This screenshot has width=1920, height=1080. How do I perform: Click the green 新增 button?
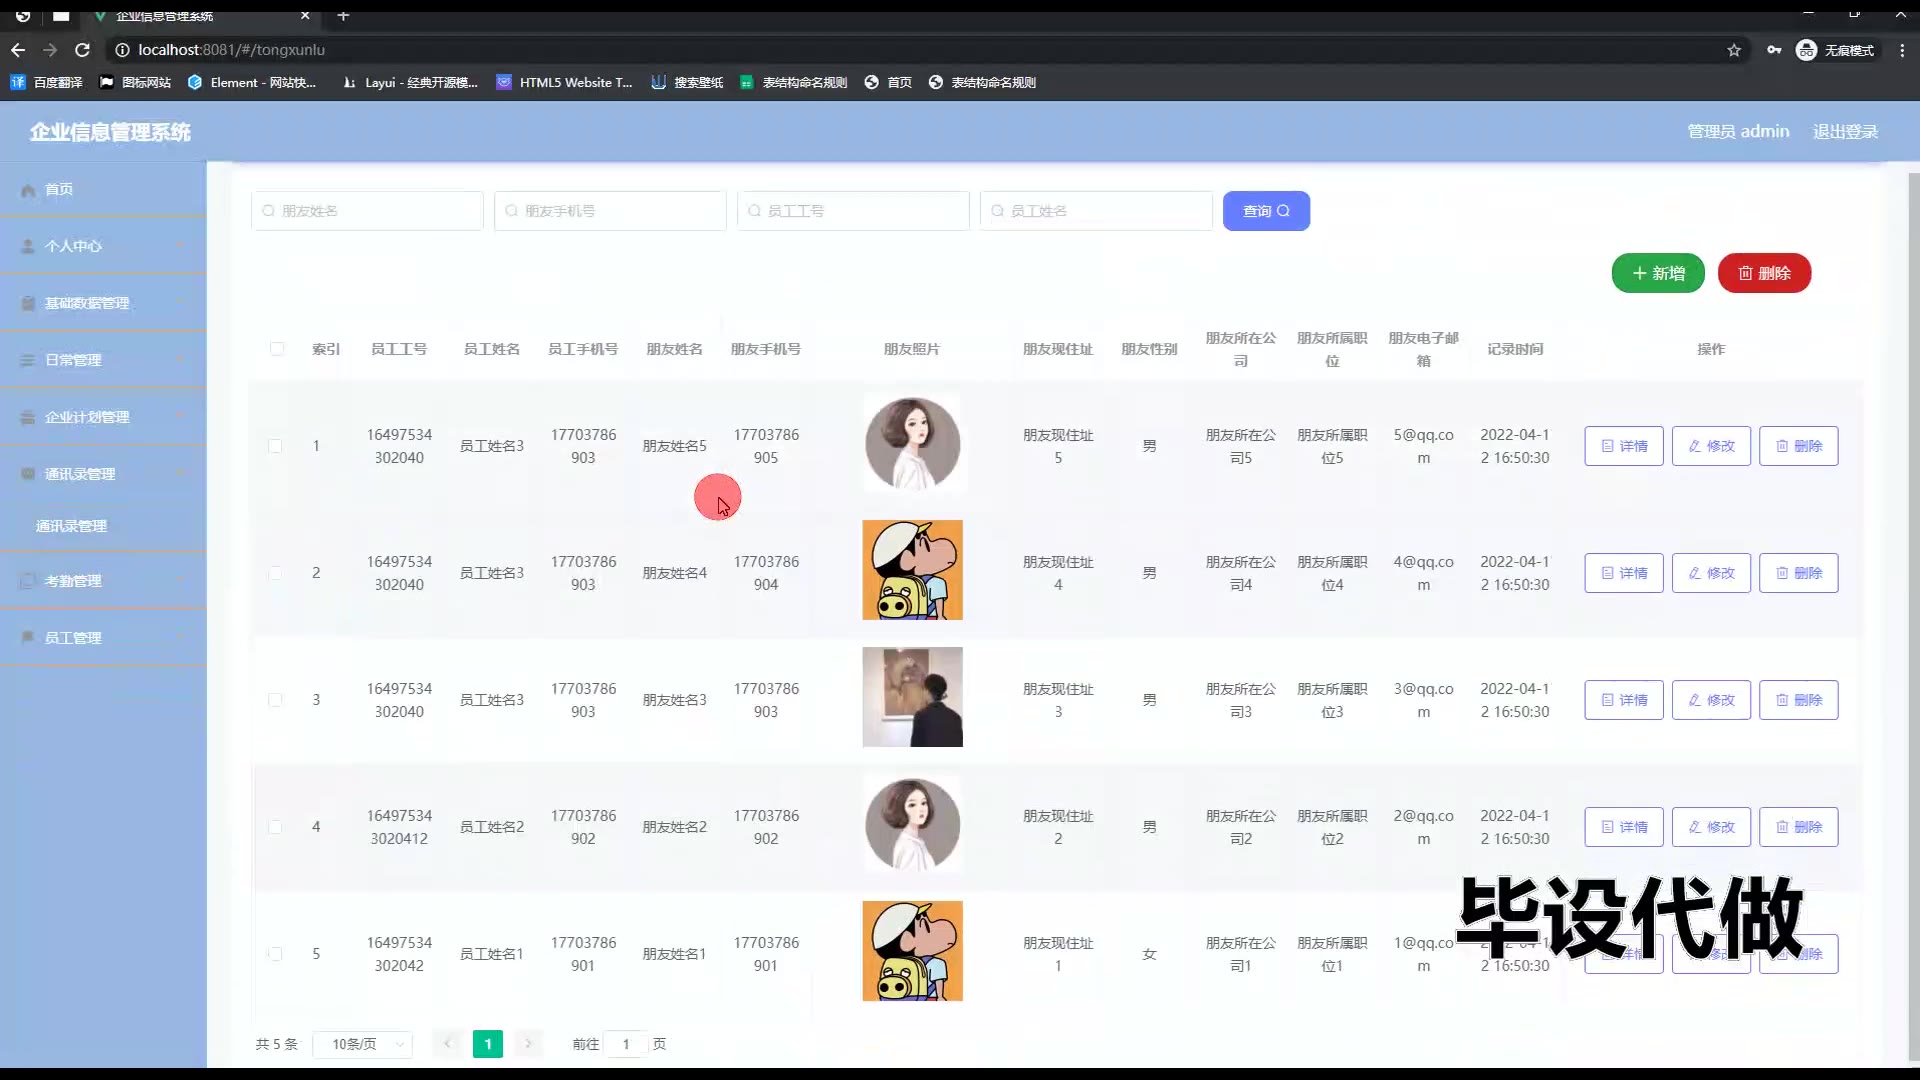[1658, 273]
